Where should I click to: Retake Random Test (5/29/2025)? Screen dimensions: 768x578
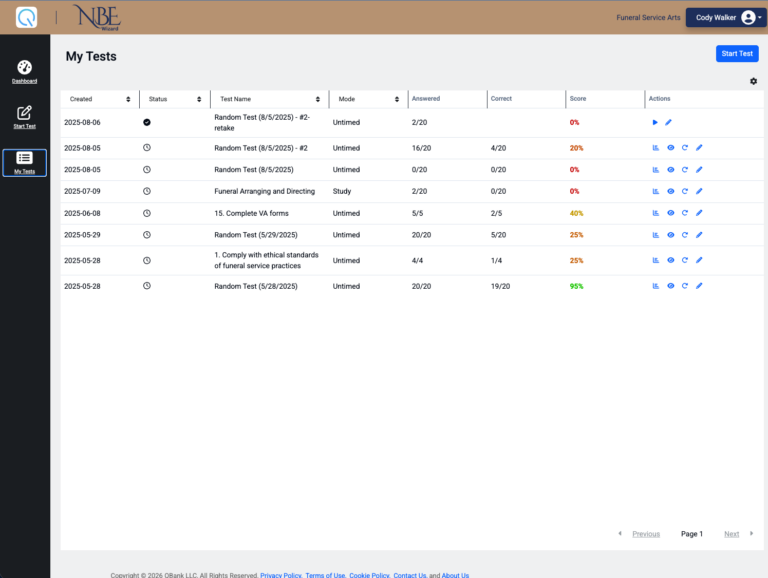pyautogui.click(x=685, y=235)
